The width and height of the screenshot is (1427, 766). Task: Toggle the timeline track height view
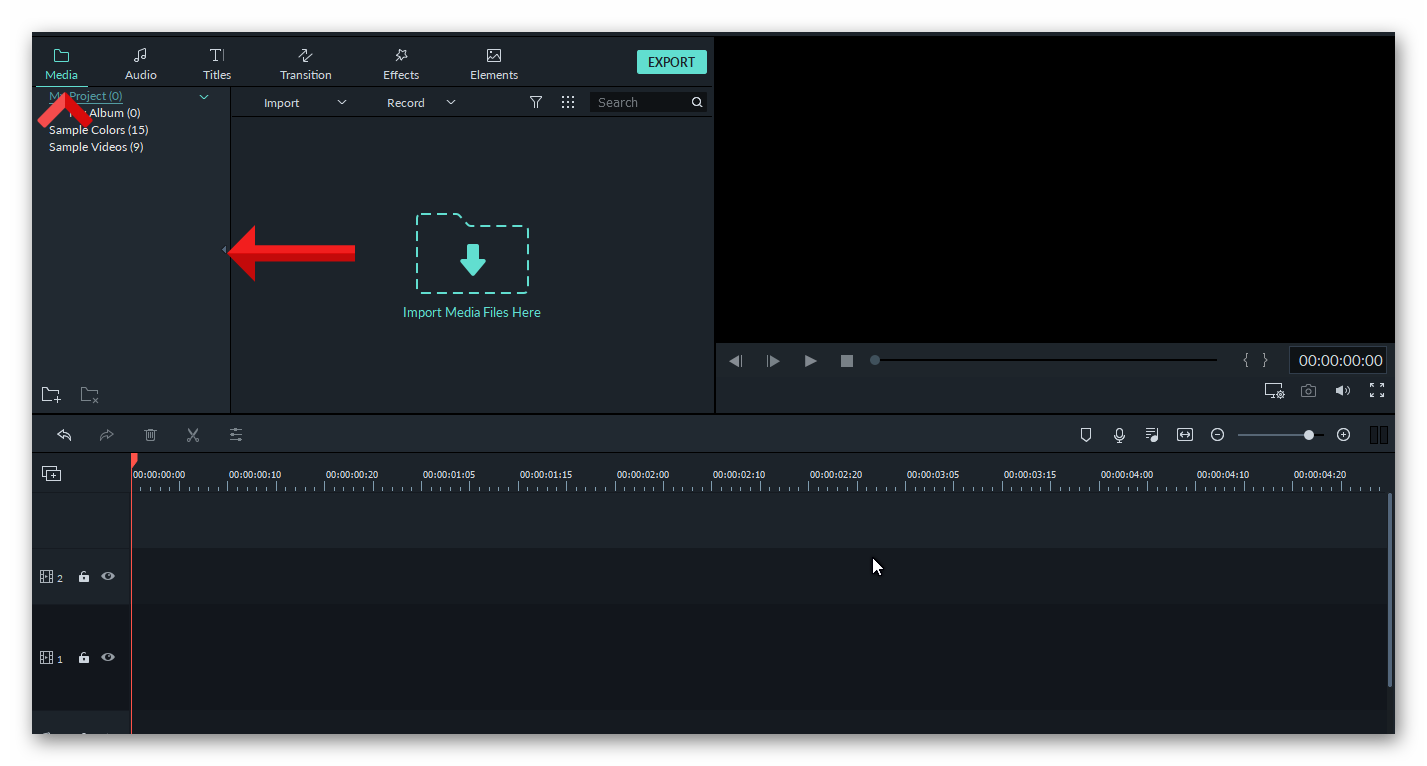click(1379, 435)
